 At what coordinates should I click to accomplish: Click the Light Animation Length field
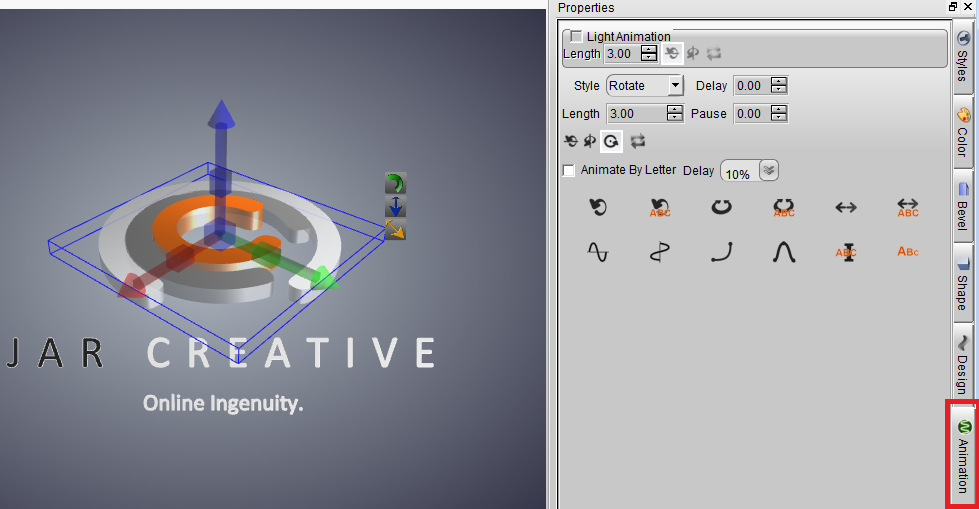click(x=622, y=54)
